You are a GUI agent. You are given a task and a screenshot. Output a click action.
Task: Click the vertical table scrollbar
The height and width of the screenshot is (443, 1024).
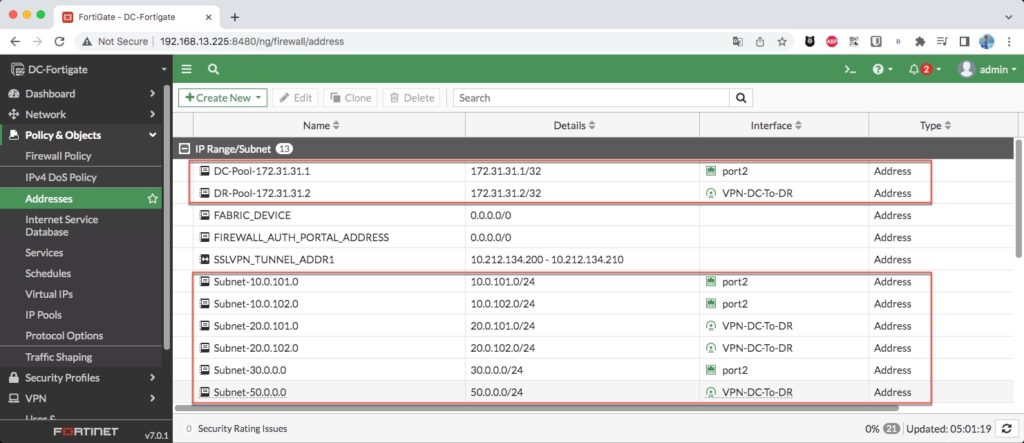(x=1018, y=198)
